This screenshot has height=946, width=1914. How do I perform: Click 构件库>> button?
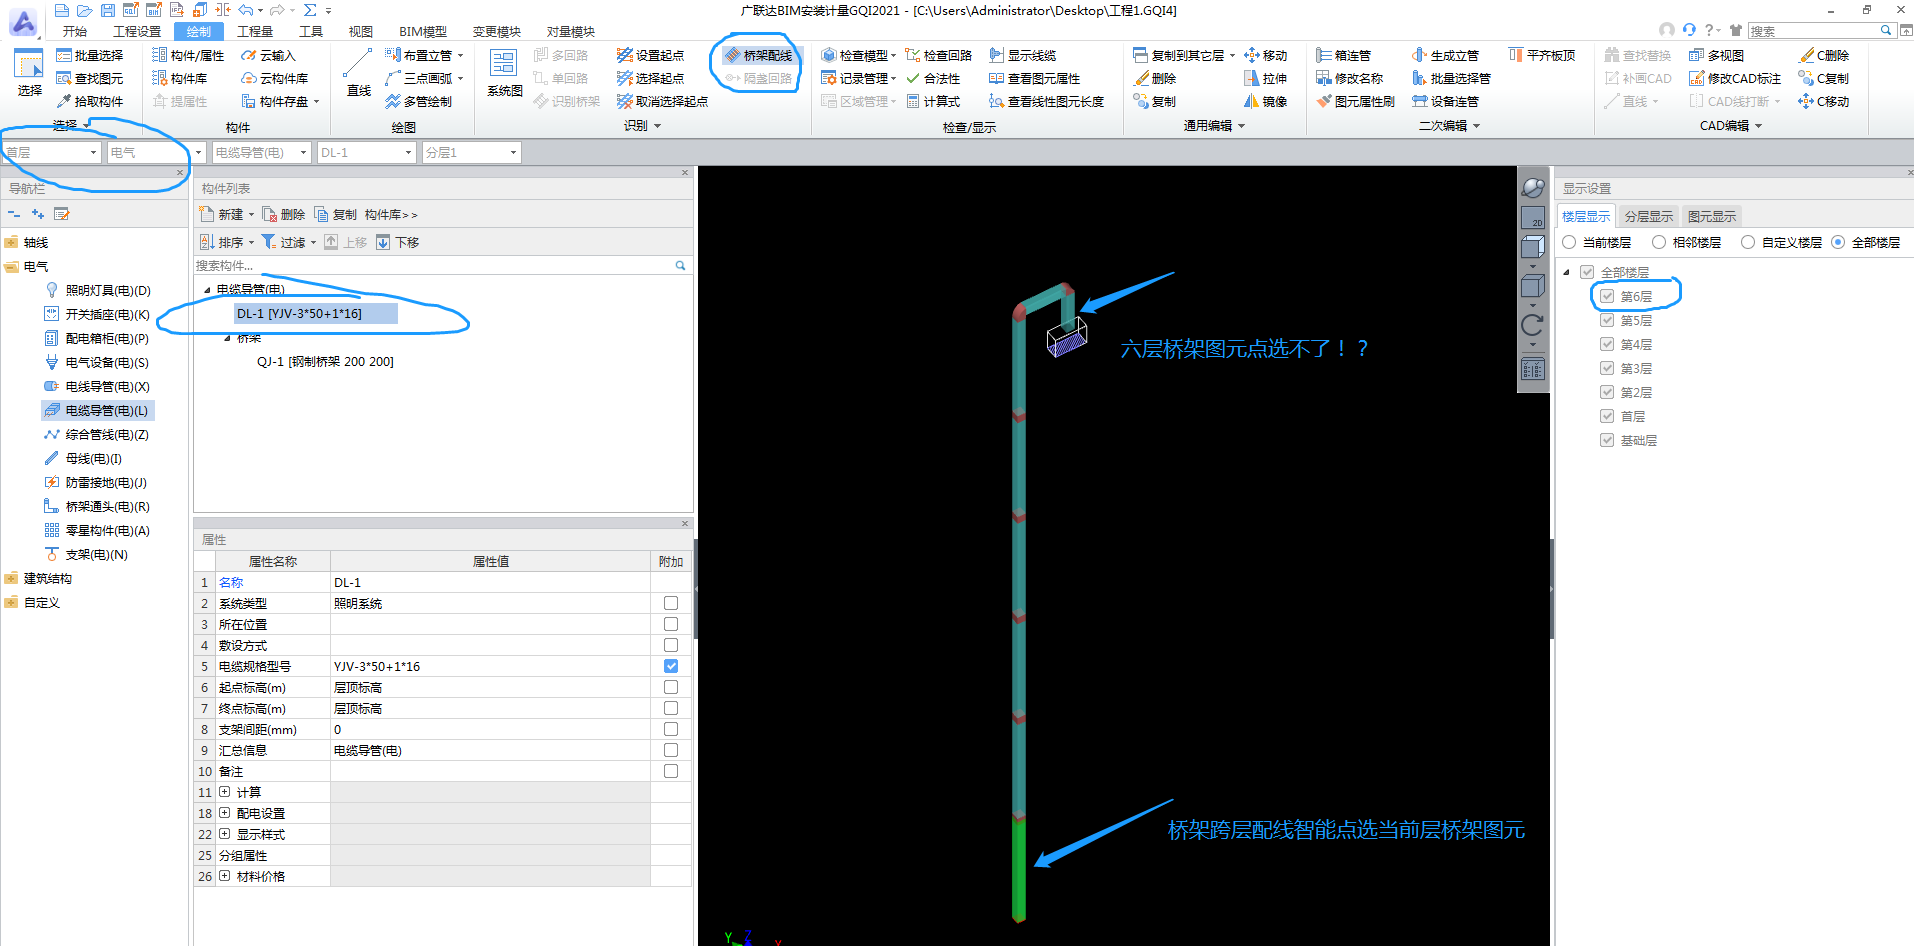(391, 214)
